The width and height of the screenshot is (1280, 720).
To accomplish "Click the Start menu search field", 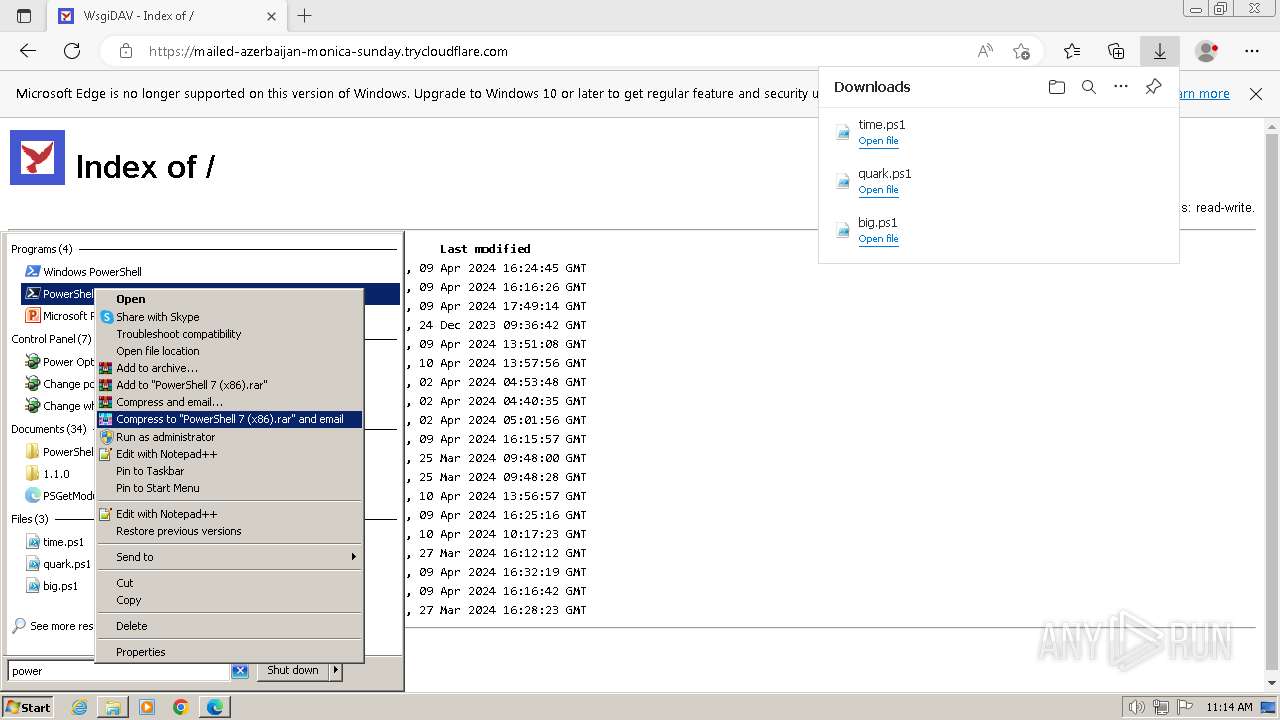I will (120, 671).
